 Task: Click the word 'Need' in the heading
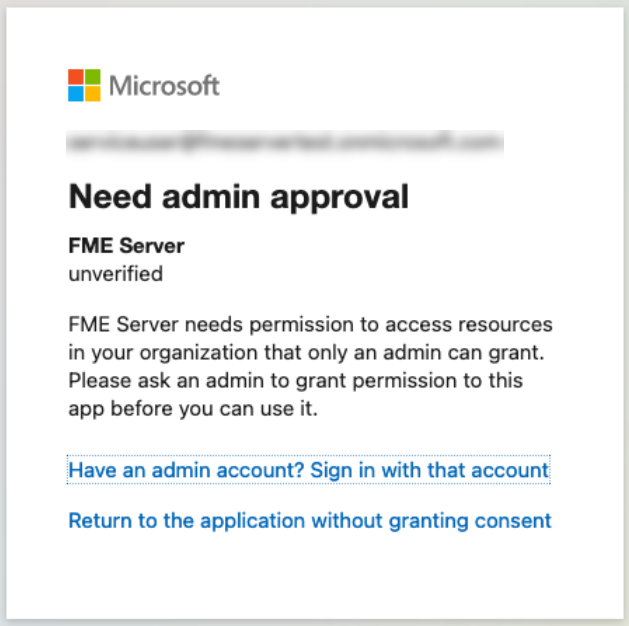click(101, 197)
